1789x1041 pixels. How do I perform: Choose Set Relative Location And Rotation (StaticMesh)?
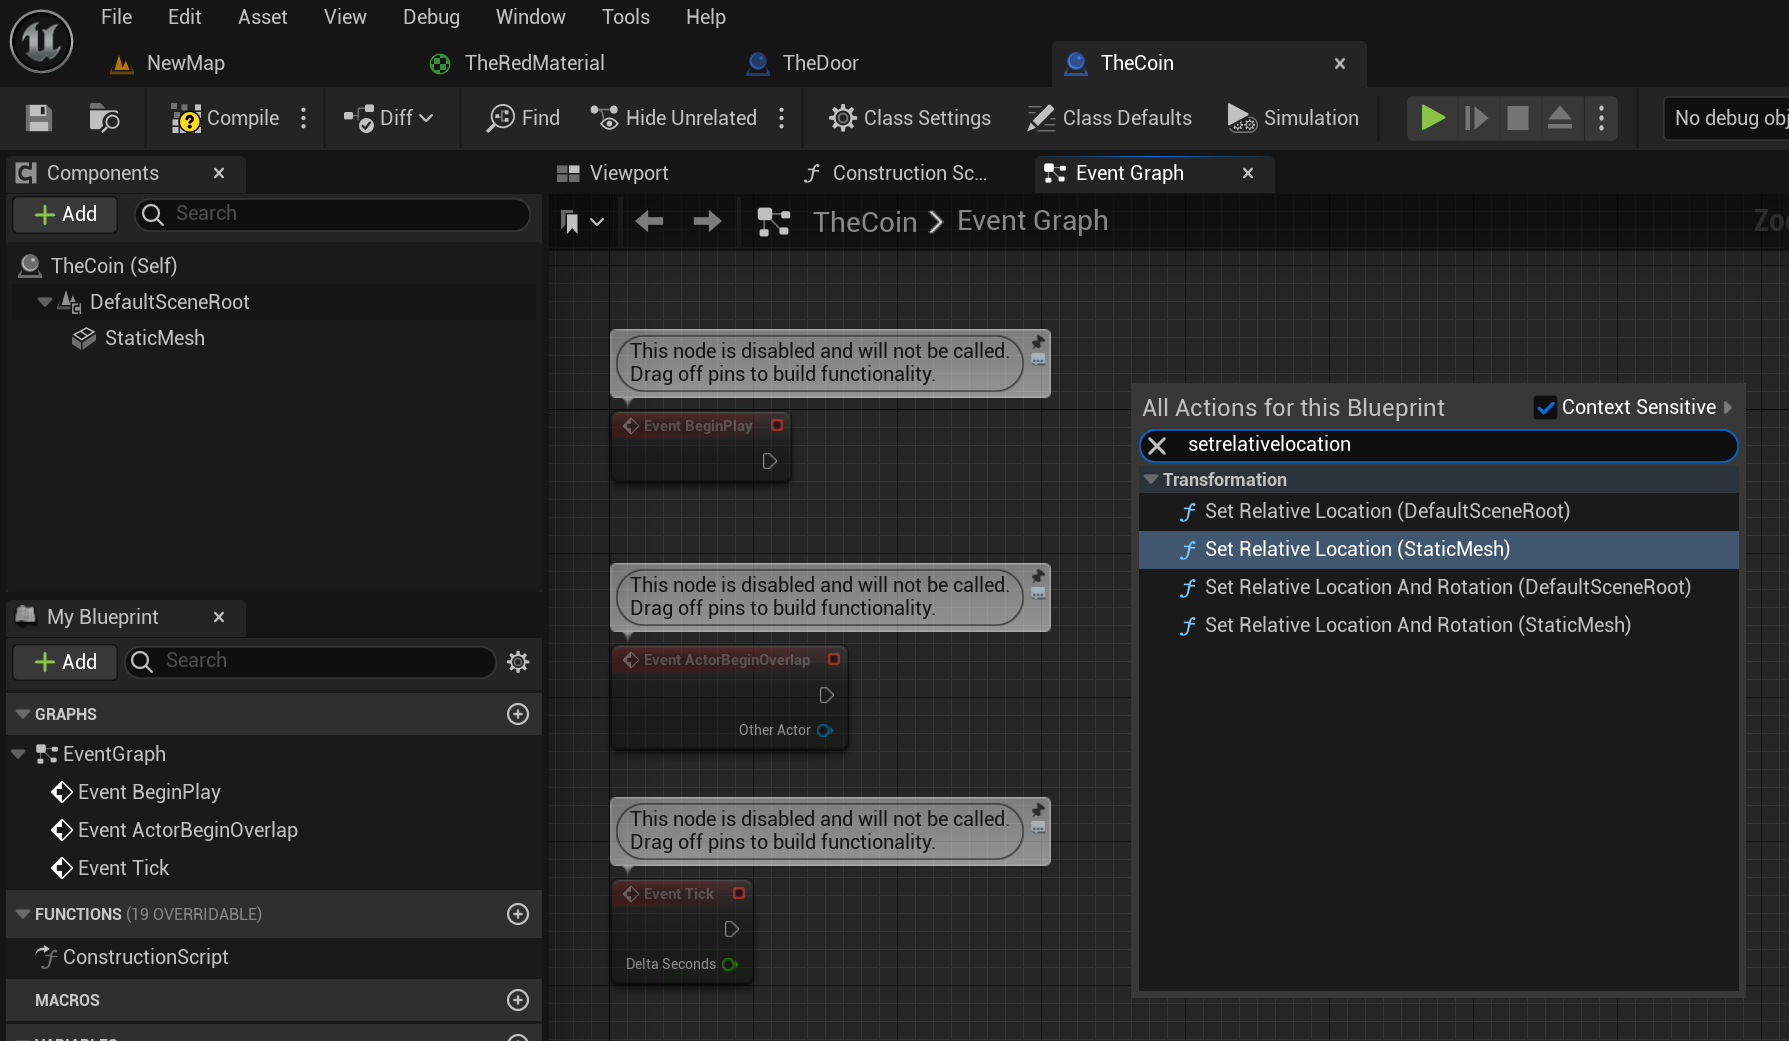point(1439,625)
